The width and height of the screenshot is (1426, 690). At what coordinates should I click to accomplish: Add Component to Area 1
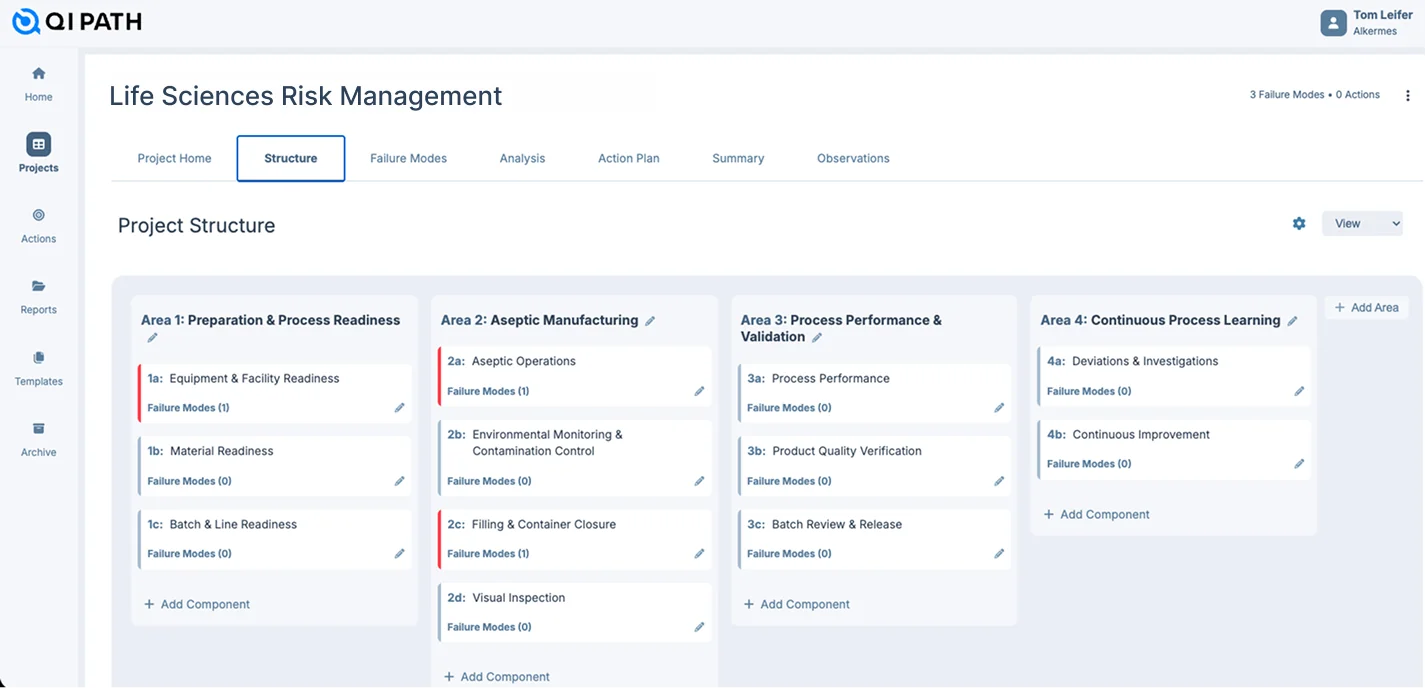[197, 604]
